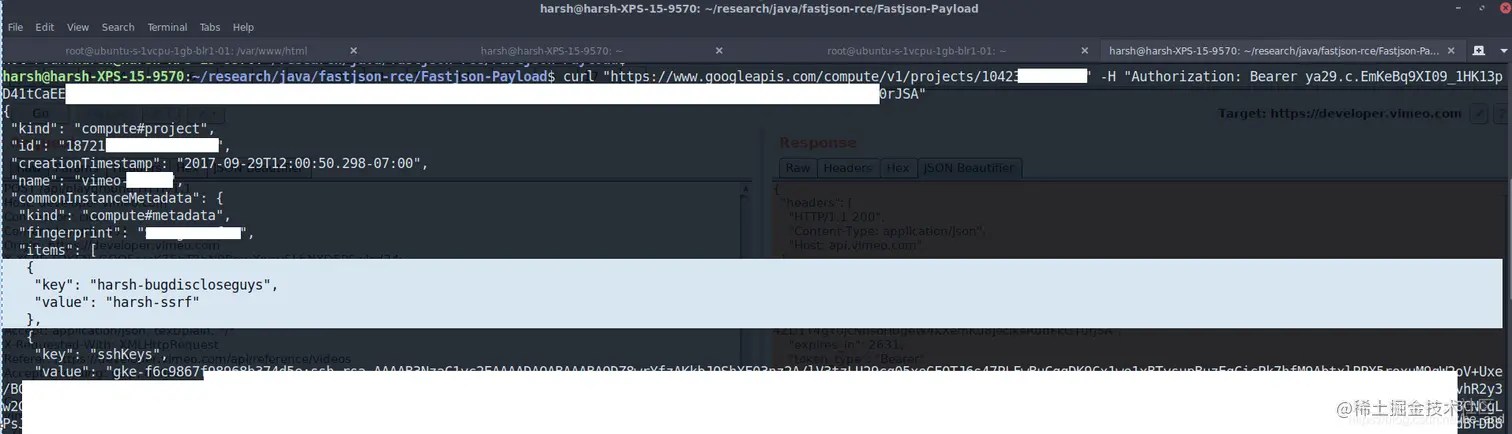This screenshot has height=434, width=1512.
Task: Open a new terminal tab via tab-bar icon
Action: tap(1479, 51)
